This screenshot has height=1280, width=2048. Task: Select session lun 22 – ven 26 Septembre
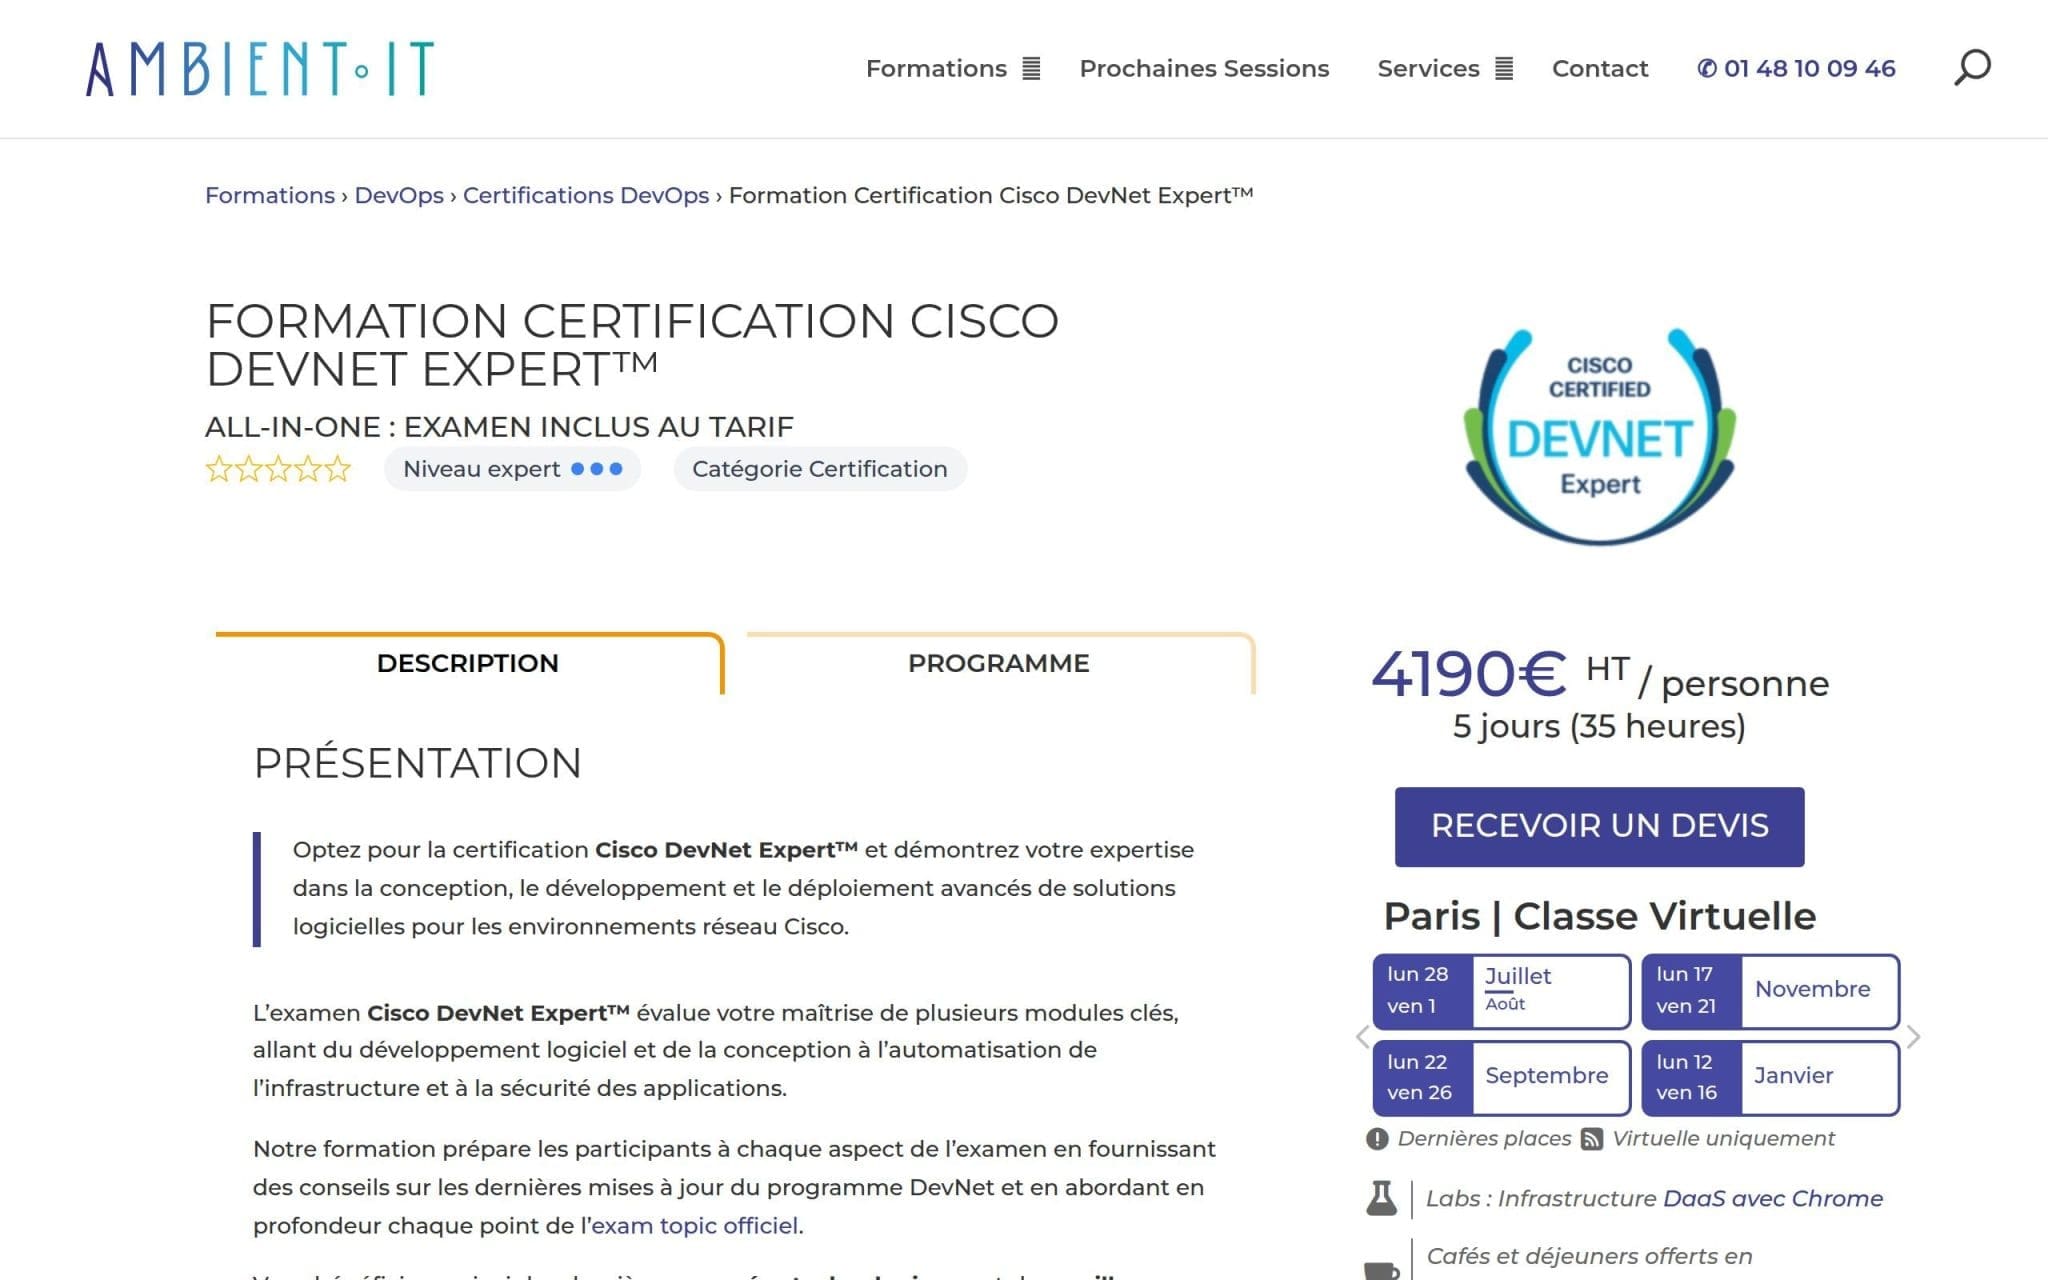click(x=1501, y=1078)
